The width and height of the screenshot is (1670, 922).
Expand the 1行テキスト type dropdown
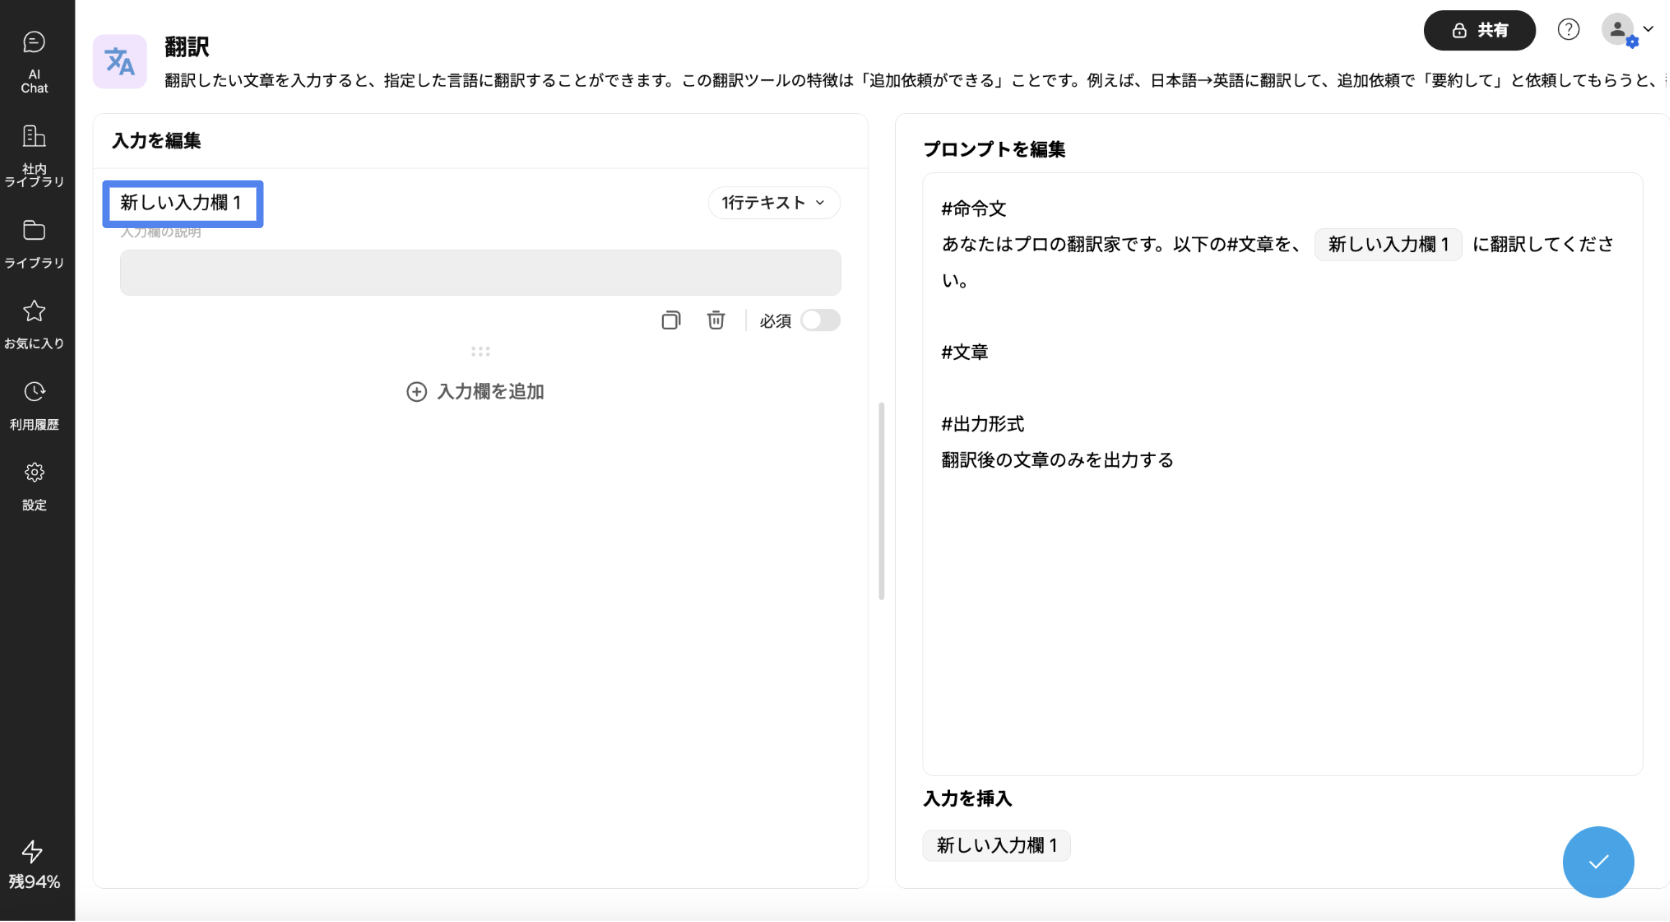tap(773, 203)
